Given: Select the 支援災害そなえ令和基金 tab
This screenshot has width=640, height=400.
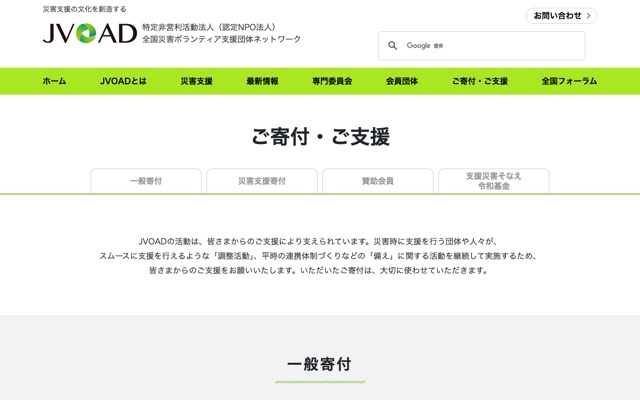Looking at the screenshot, I should [494, 181].
